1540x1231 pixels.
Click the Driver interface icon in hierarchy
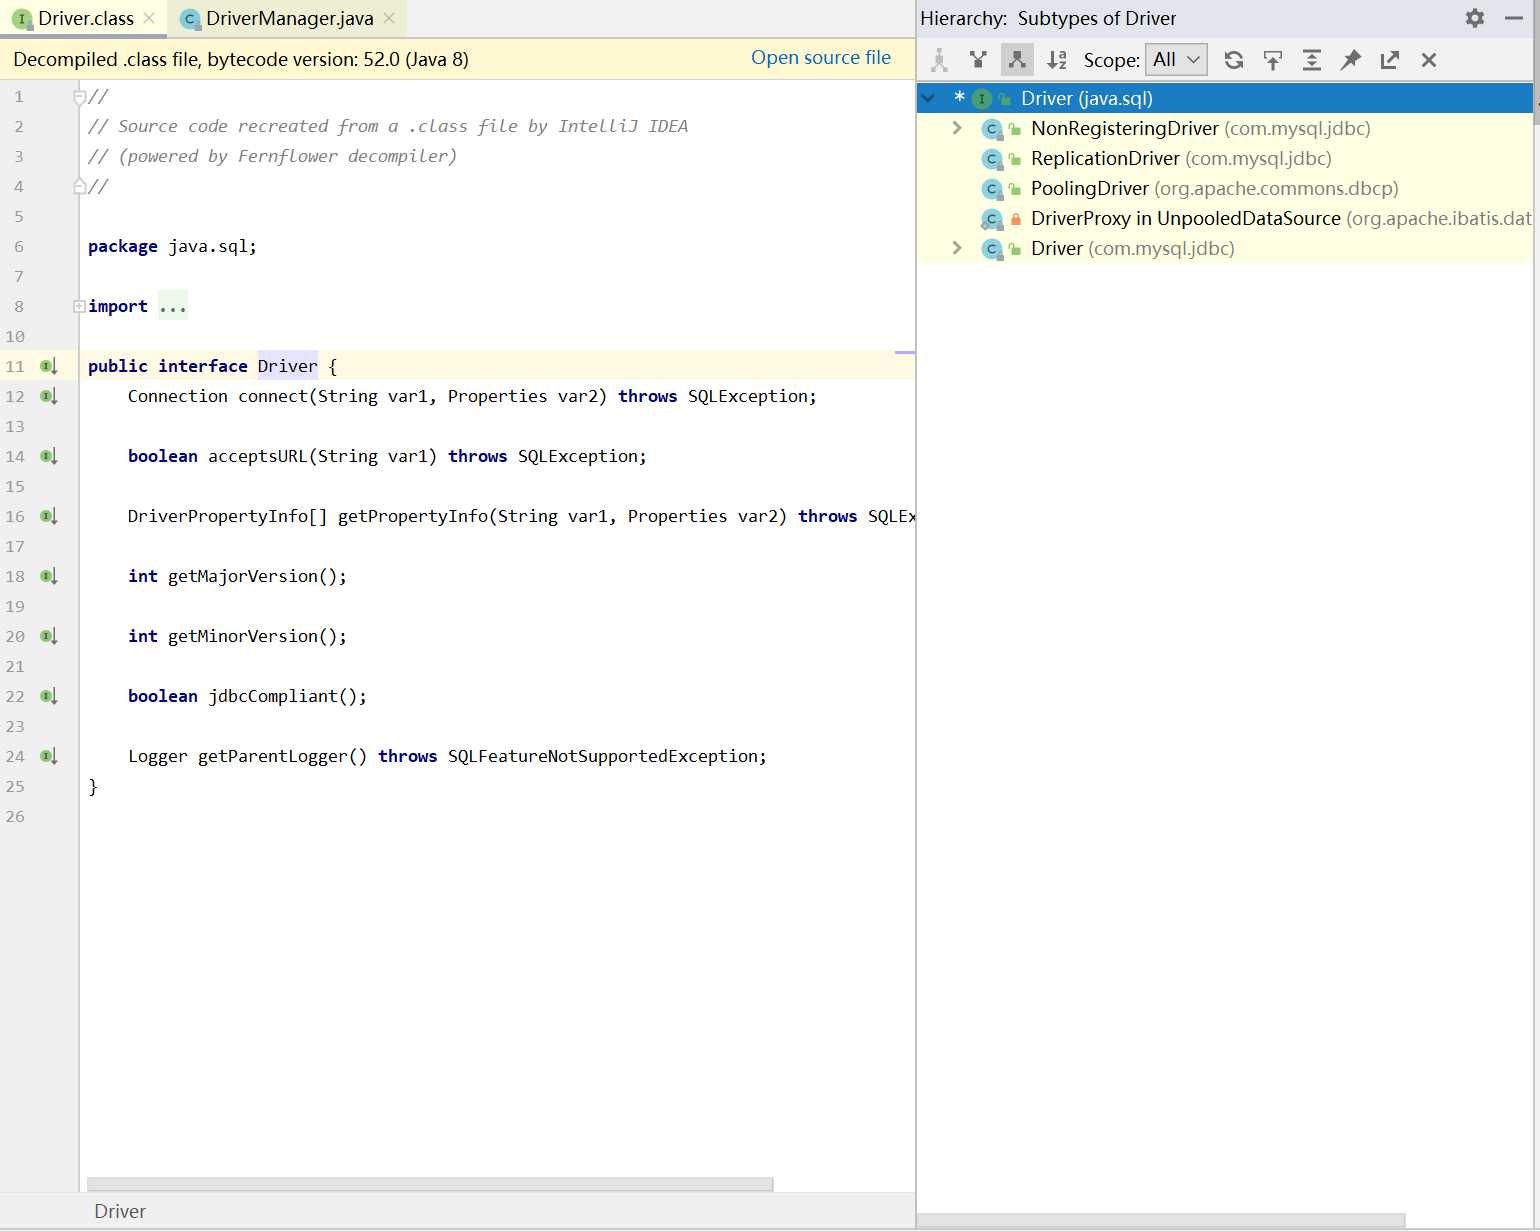(x=982, y=98)
